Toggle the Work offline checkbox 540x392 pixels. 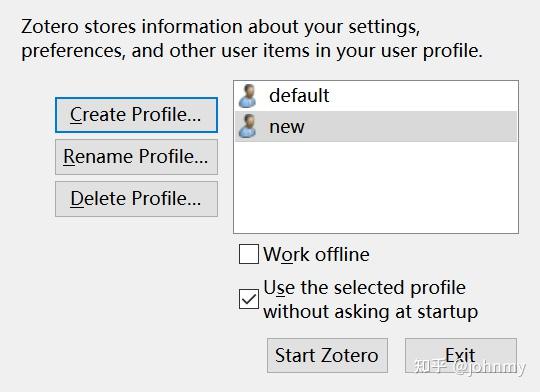(249, 254)
